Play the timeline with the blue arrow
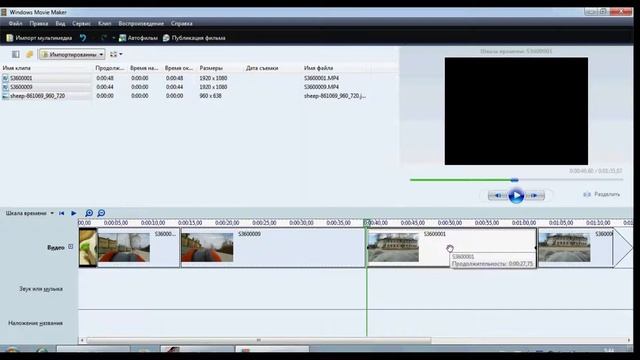The image size is (640, 360). 74,213
